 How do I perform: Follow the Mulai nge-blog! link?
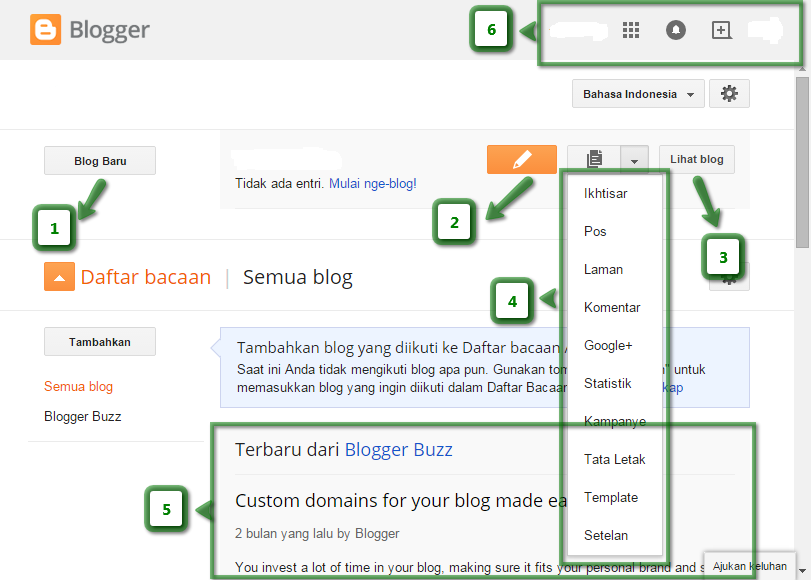pos(372,184)
